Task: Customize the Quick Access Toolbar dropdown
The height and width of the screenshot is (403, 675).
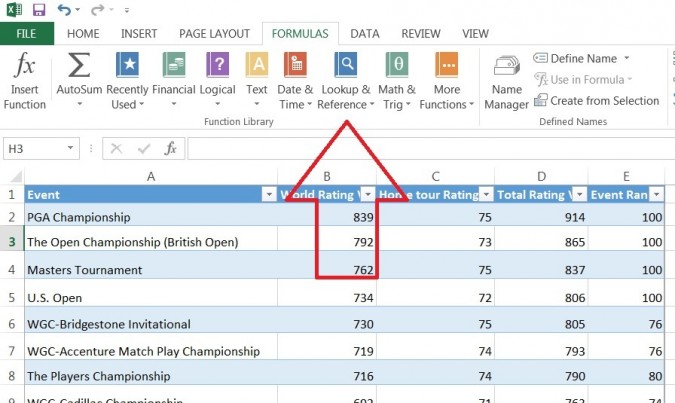Action: tap(127, 10)
